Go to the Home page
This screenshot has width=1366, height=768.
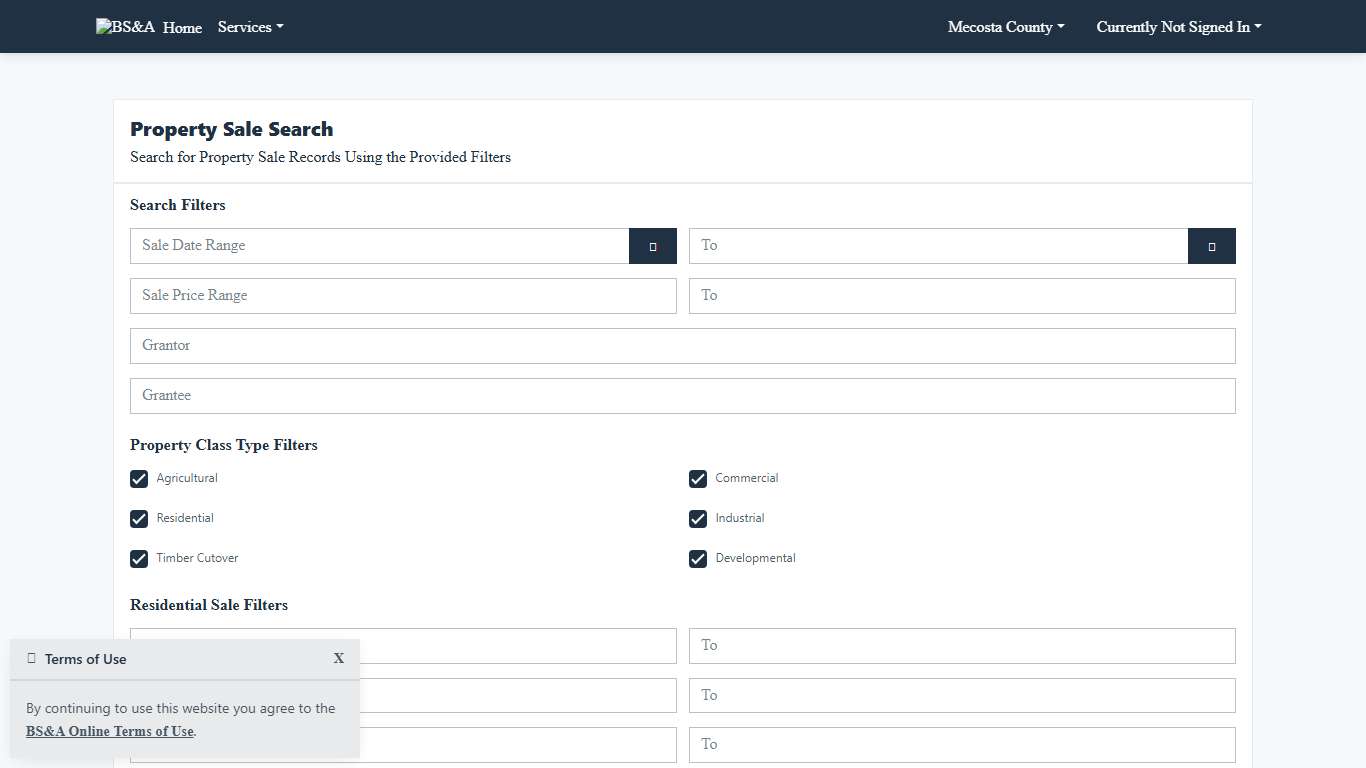pos(182,28)
